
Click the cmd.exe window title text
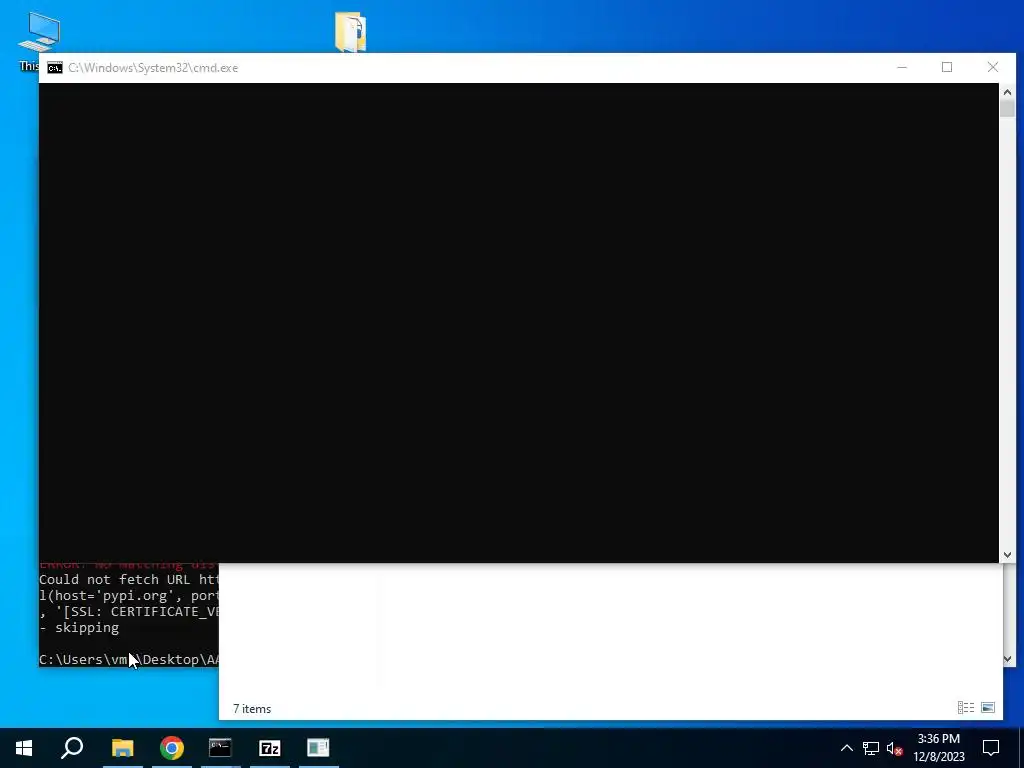point(153,68)
